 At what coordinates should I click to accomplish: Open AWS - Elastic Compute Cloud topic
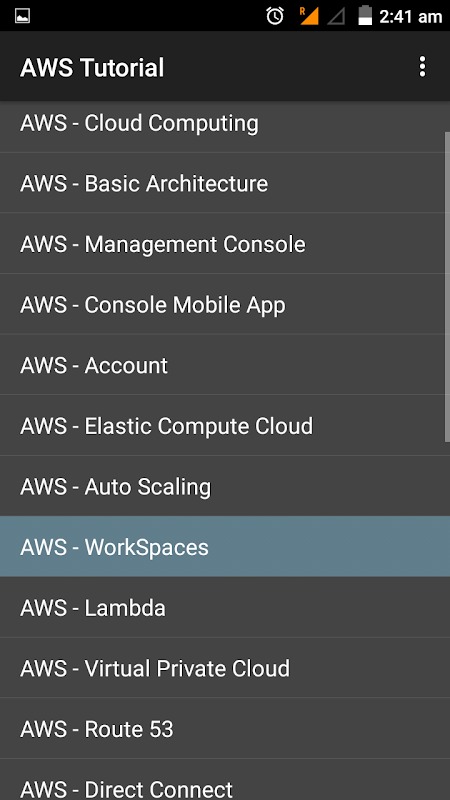pyautogui.click(x=225, y=426)
